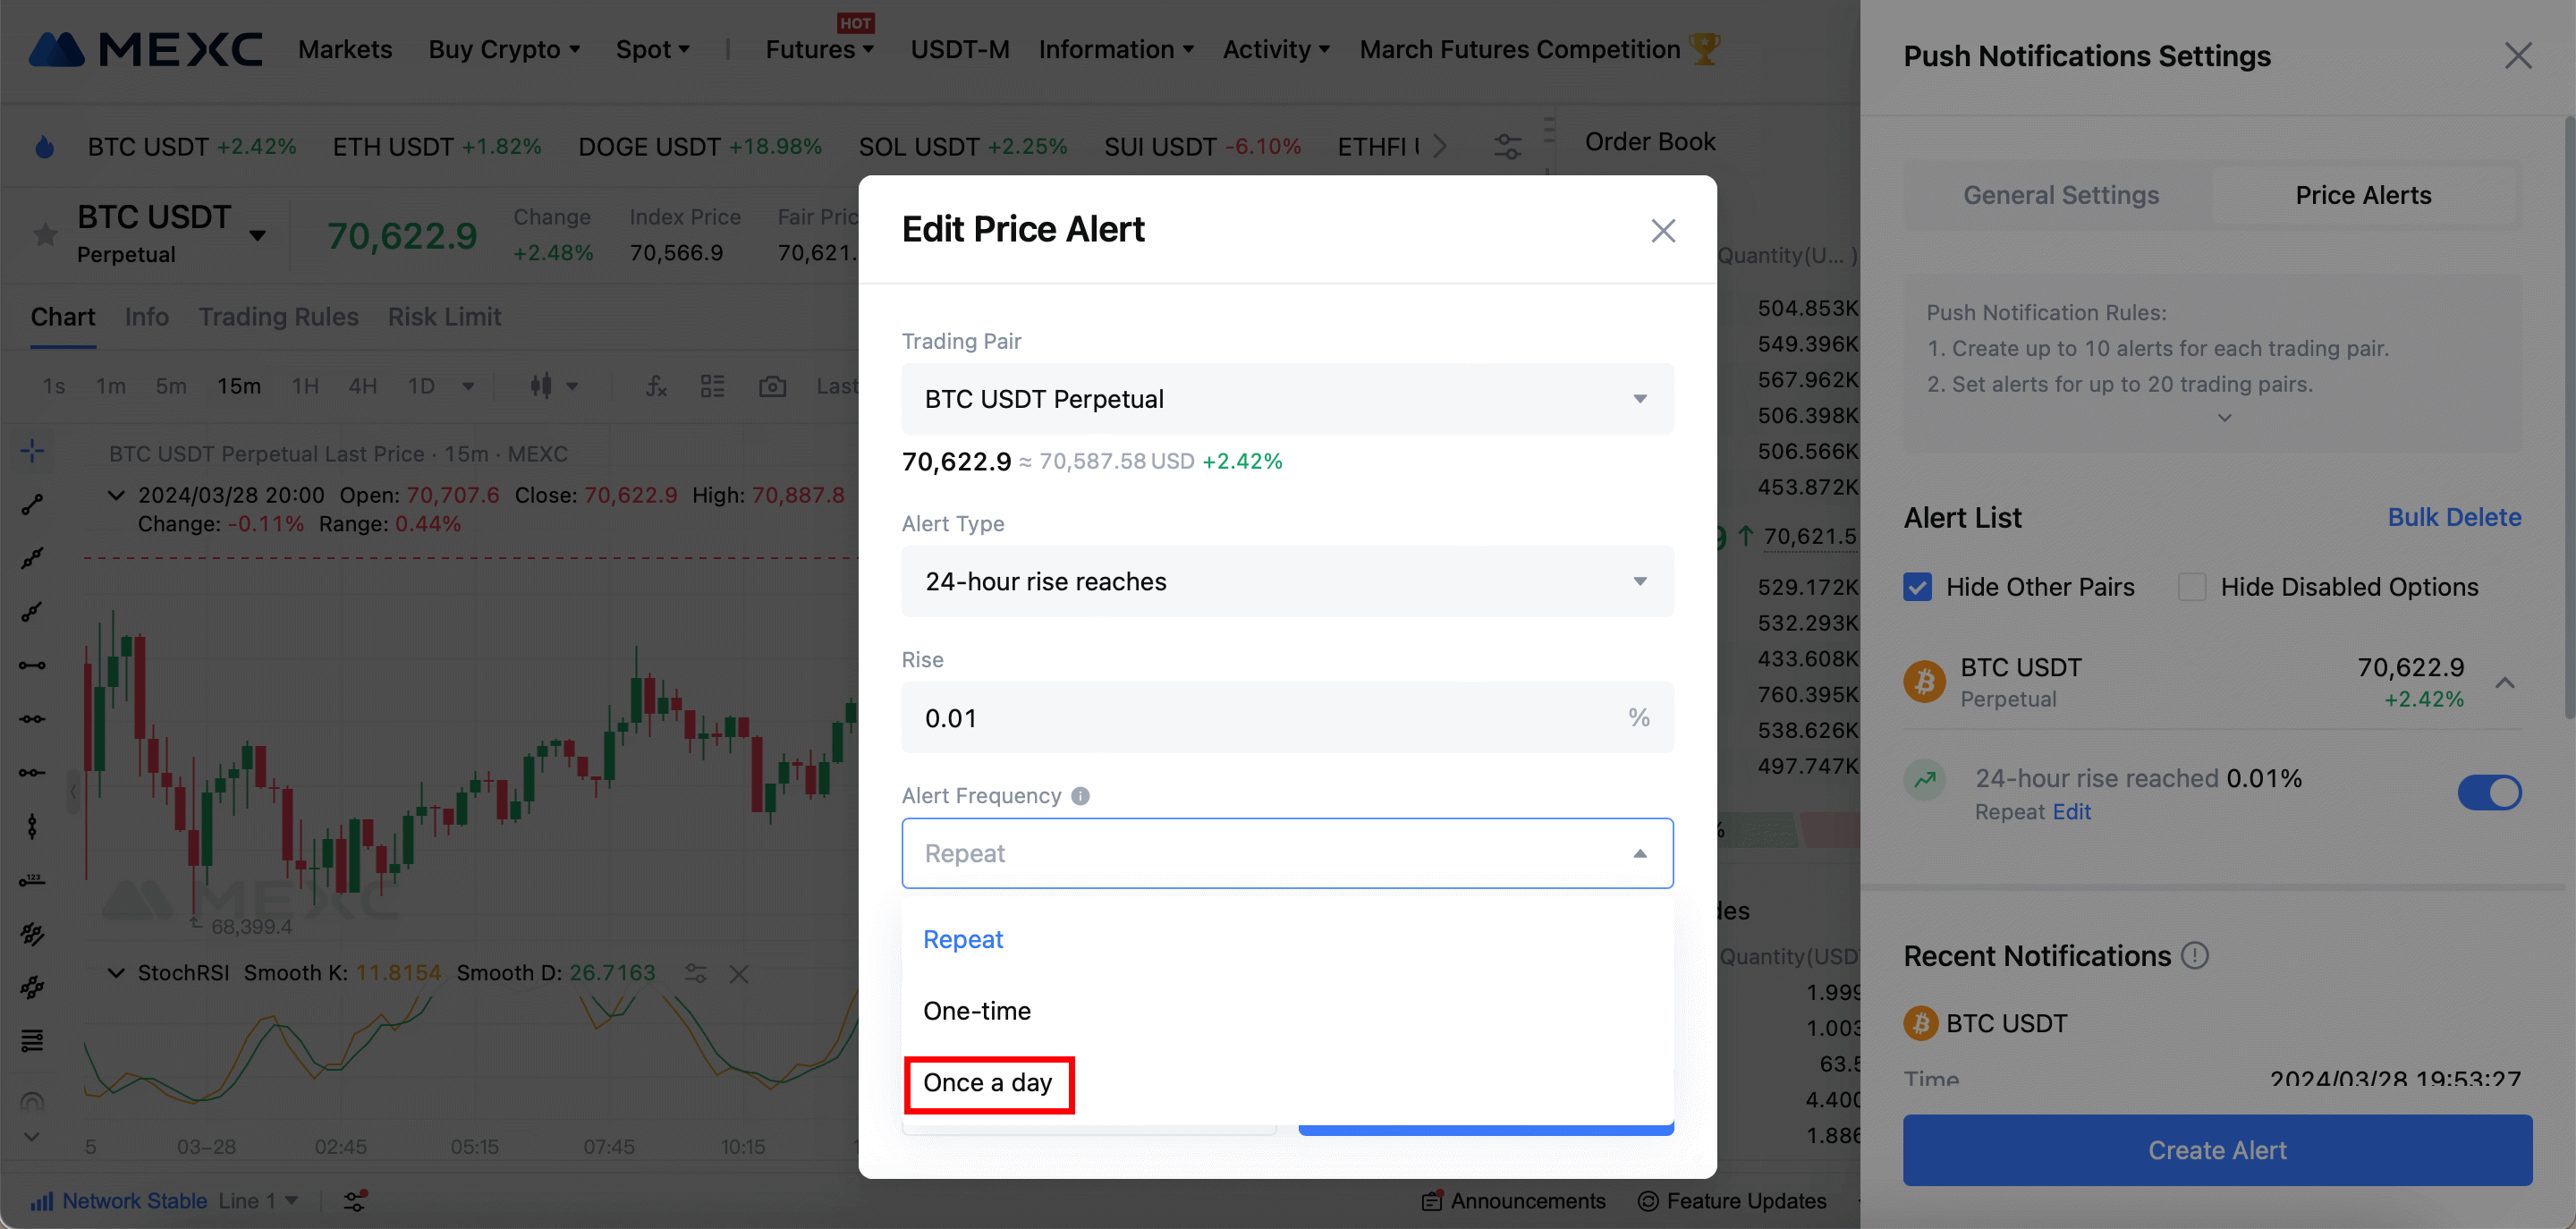
Task: Switch to the General Settings tab
Action: point(2060,195)
